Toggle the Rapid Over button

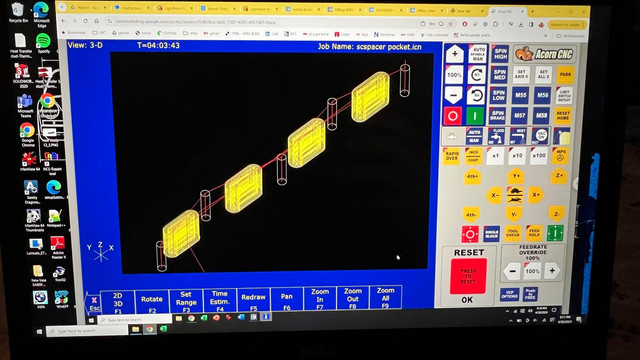451,156
